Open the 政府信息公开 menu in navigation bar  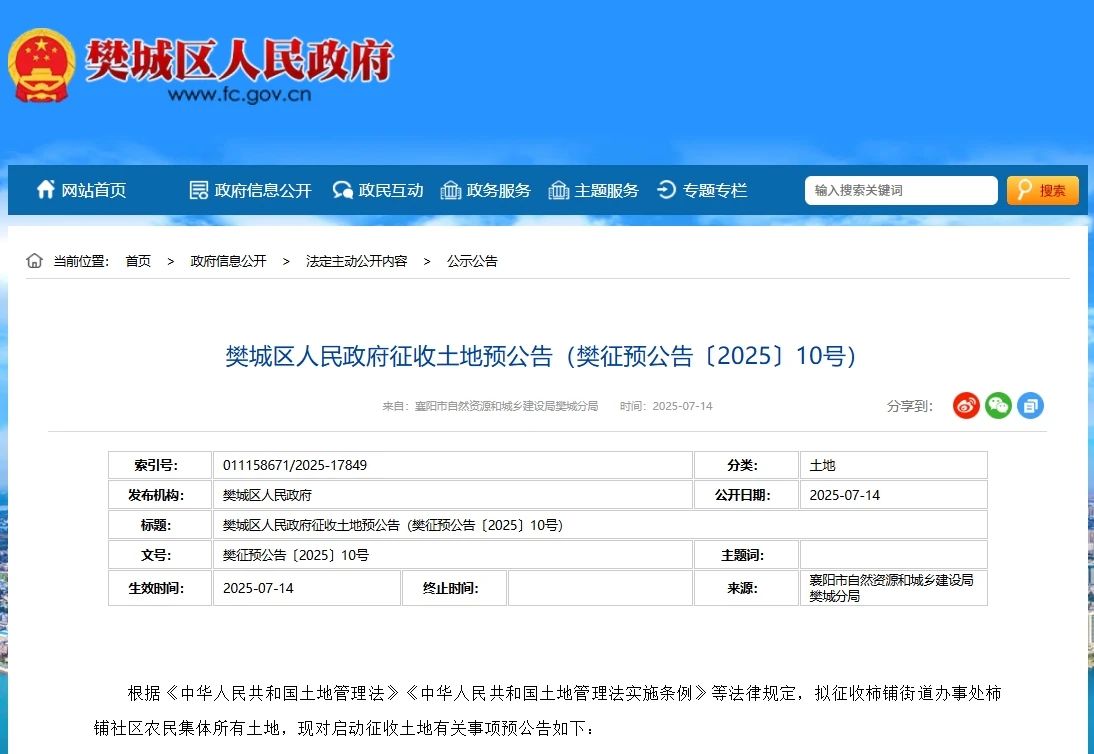tap(263, 190)
